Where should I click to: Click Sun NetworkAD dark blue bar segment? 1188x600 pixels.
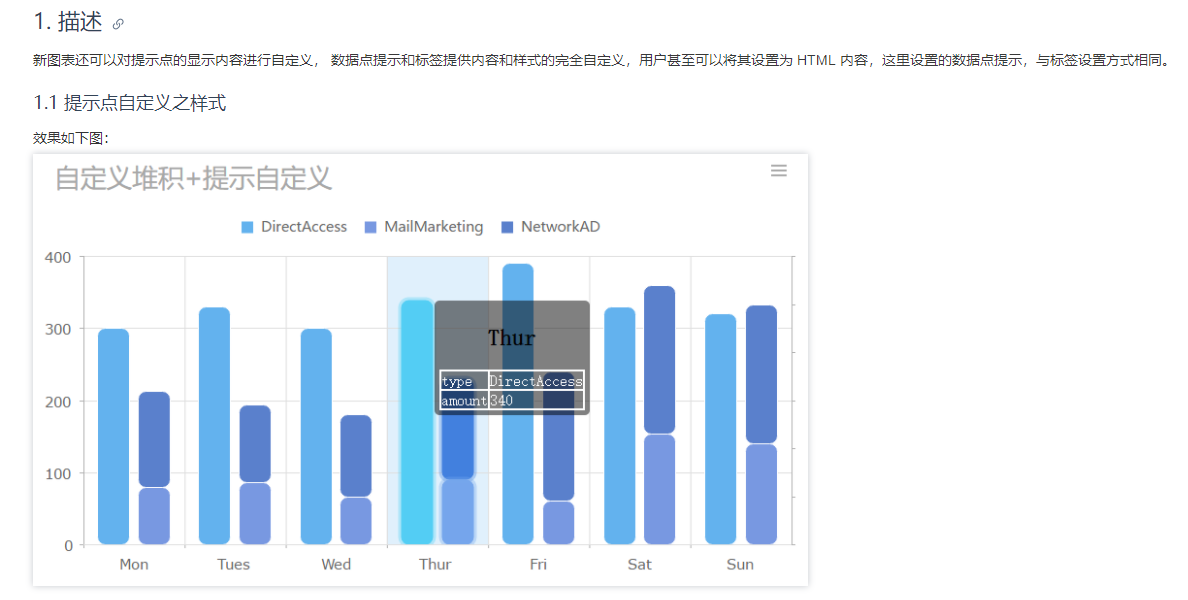[x=761, y=374]
